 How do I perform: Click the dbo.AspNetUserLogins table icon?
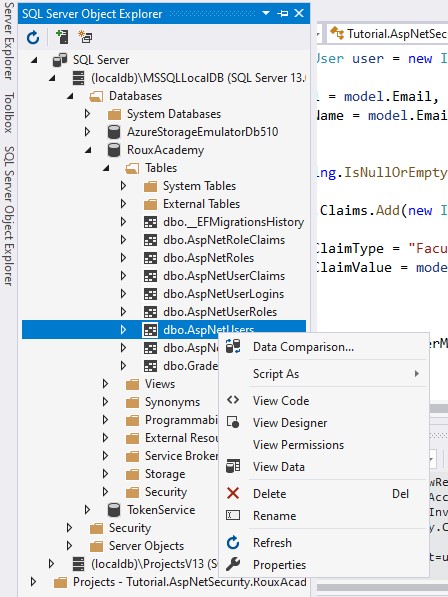pos(150,294)
